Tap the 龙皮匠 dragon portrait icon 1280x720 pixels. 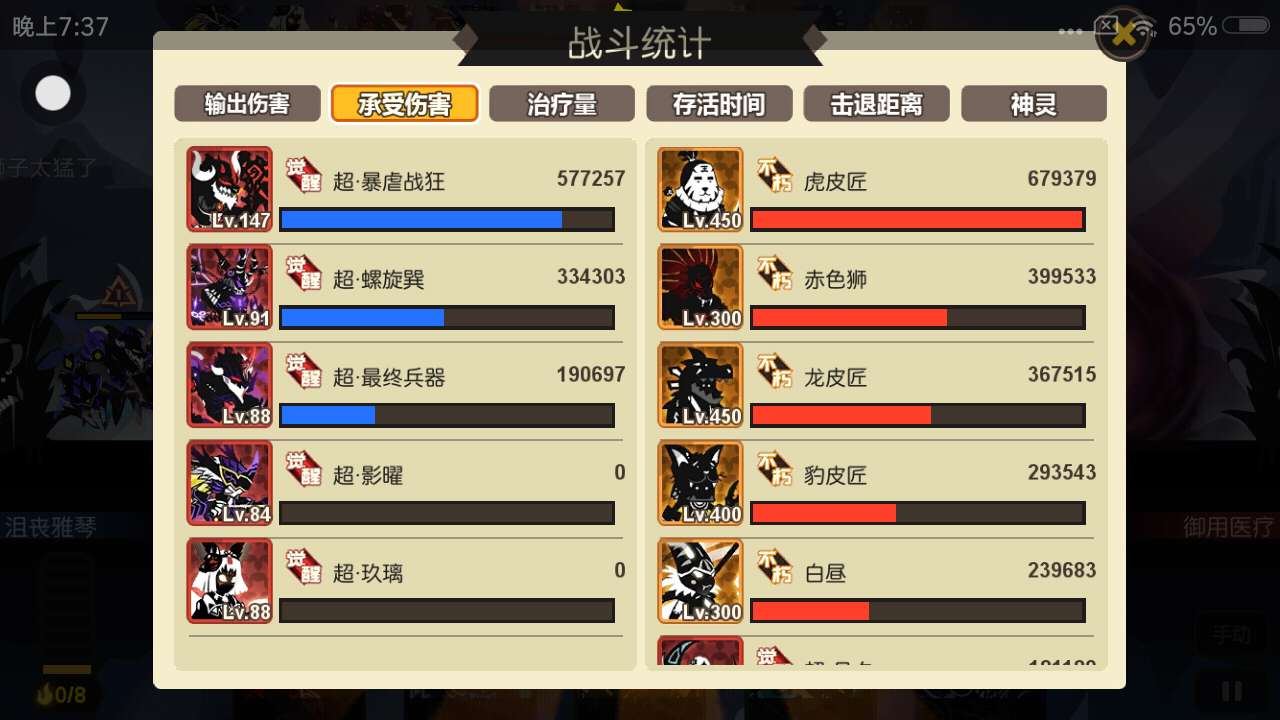(700, 385)
